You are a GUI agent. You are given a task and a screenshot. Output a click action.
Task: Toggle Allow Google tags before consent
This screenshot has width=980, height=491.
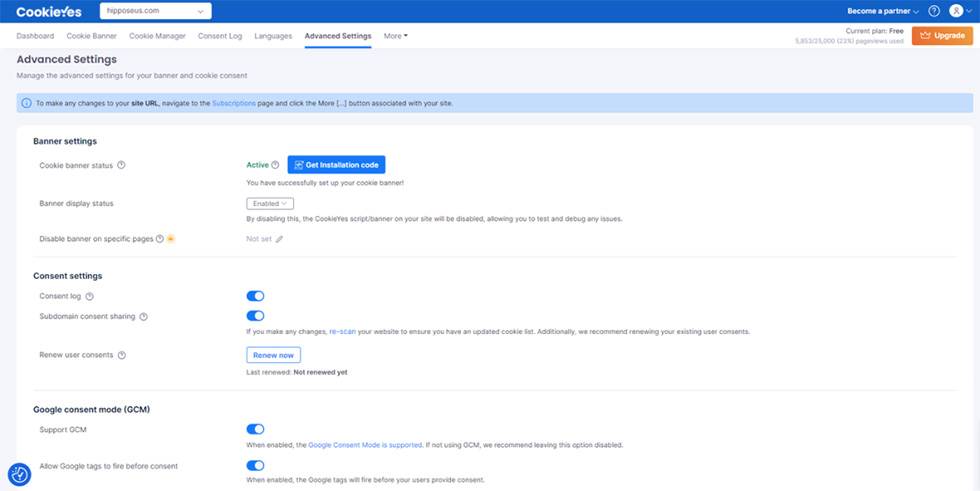[255, 466]
